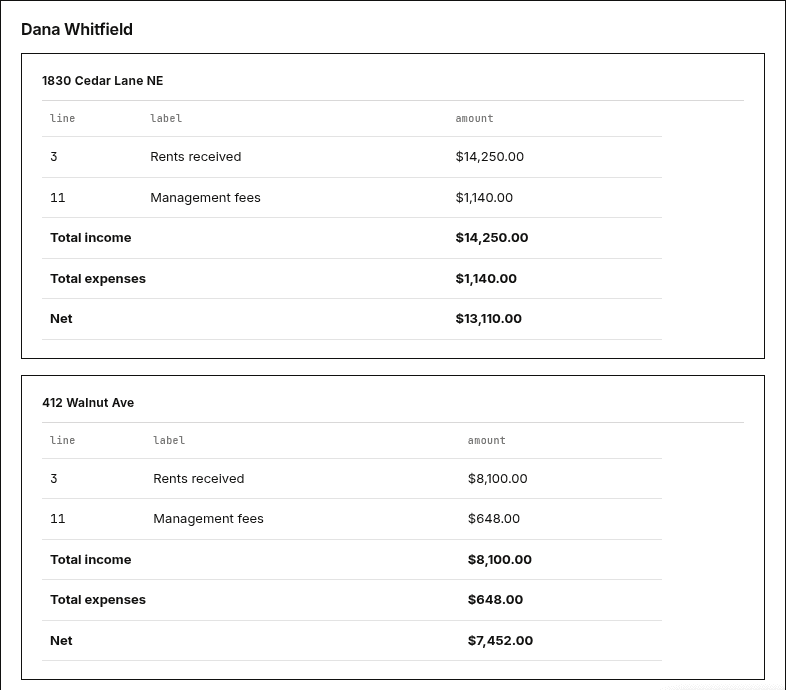
Task: Click the bold $648.00 total expenses value
Action: click(x=495, y=600)
